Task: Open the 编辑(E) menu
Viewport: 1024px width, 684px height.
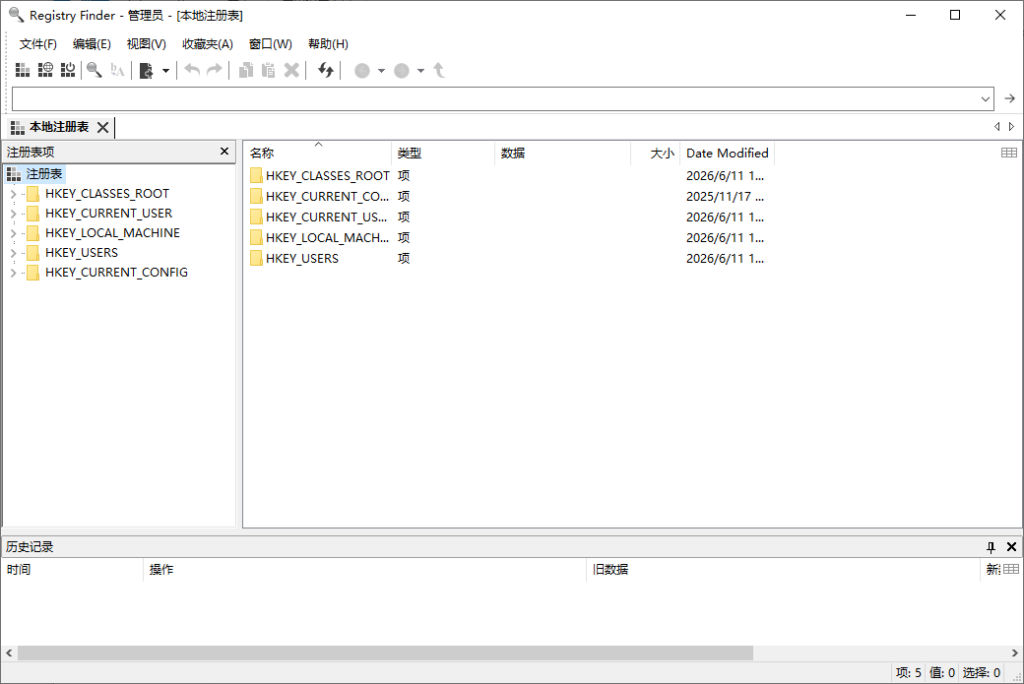Action: point(91,44)
